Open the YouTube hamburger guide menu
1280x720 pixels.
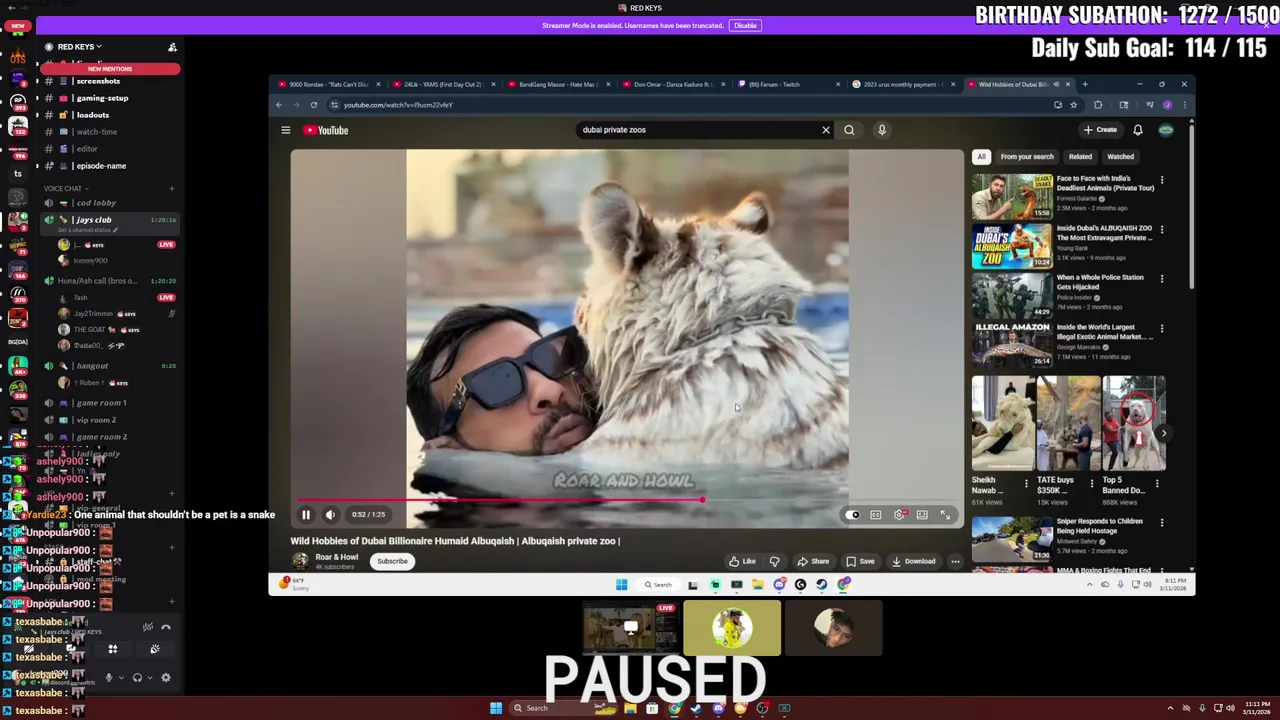286,130
